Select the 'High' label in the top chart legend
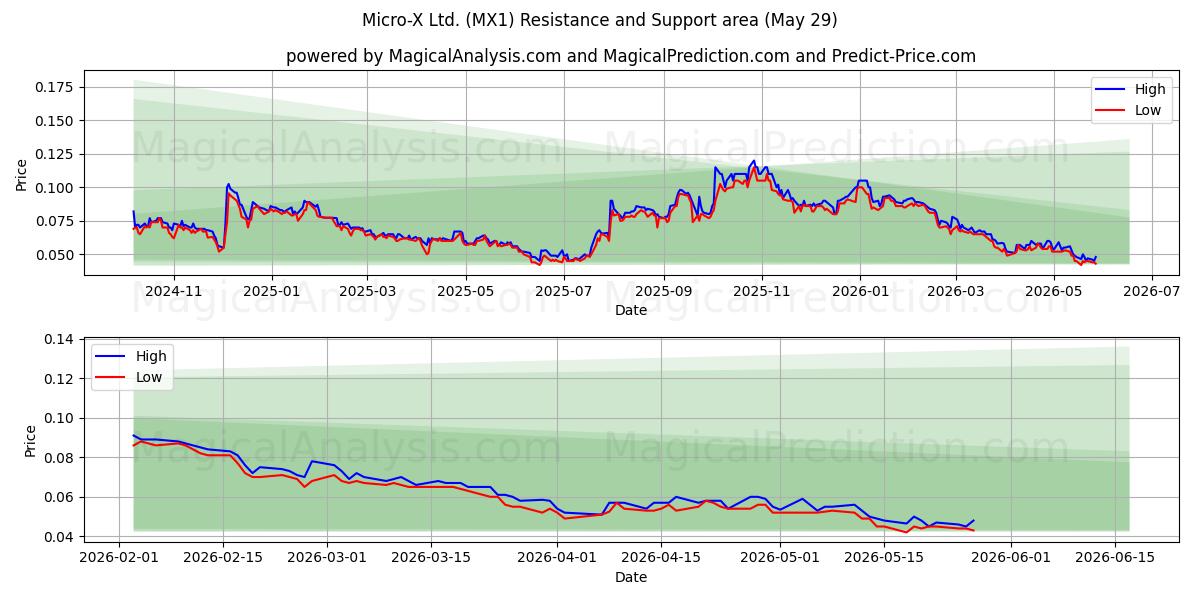This screenshot has width=1200, height=600. [x=1150, y=89]
